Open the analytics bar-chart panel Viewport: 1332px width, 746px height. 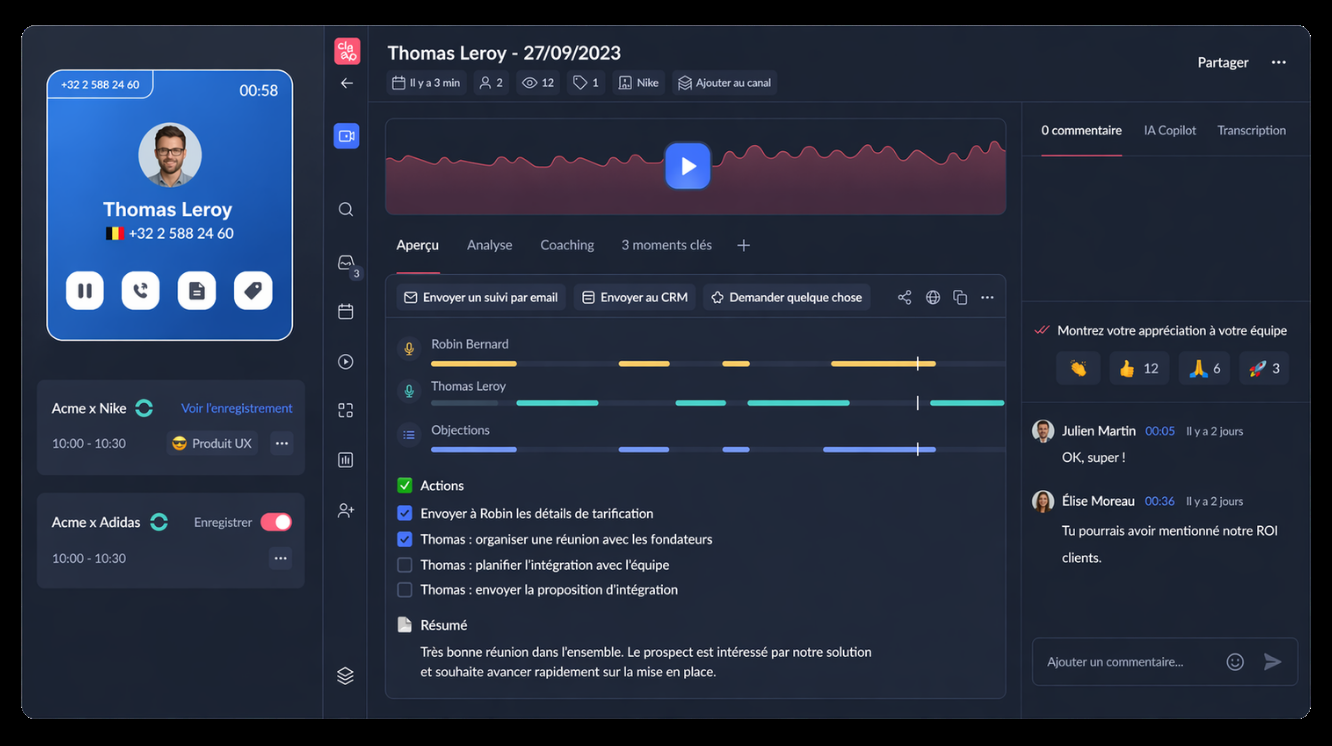(x=345, y=459)
